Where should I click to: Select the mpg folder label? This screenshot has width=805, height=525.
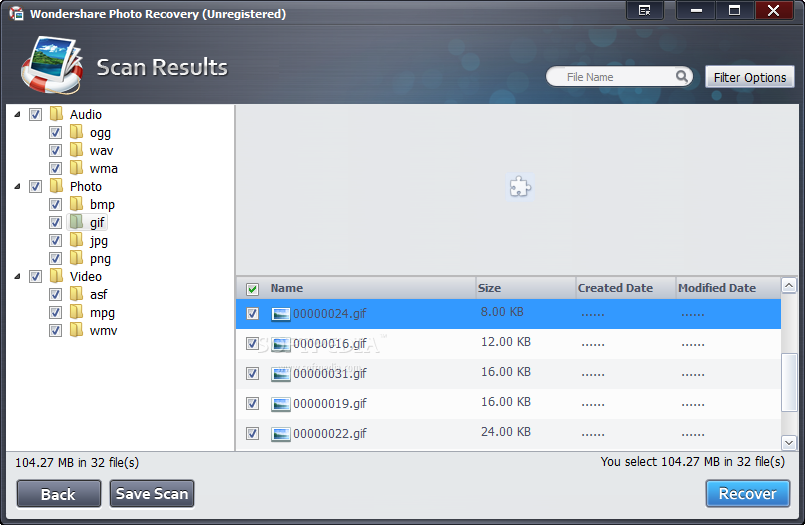[x=102, y=313]
